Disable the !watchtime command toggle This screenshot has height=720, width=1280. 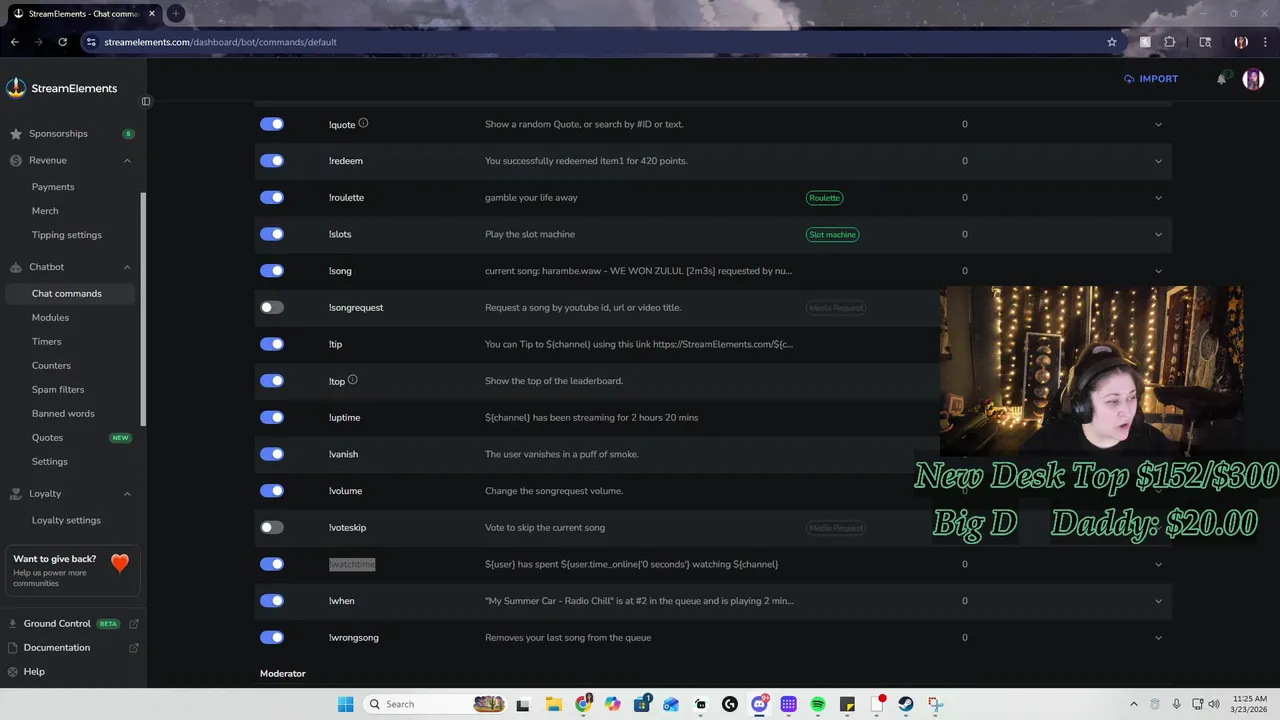click(272, 564)
